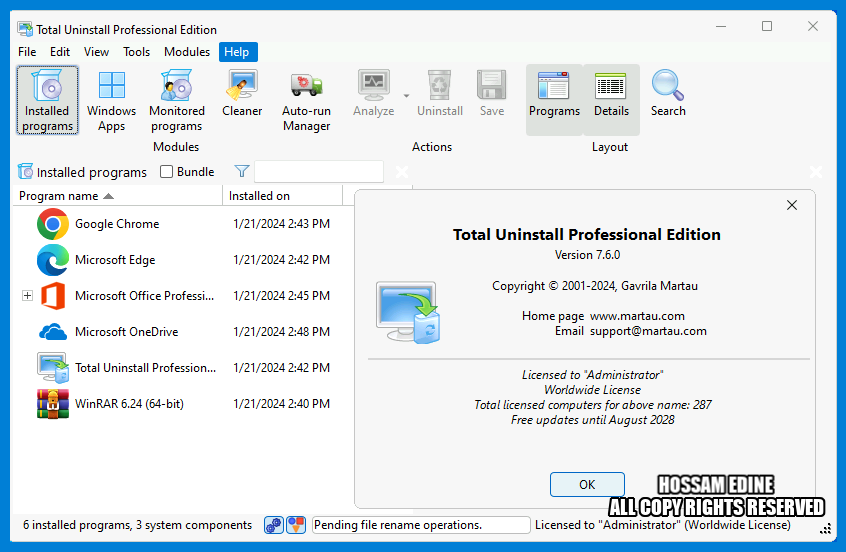Open the Windows Apps module
This screenshot has width=846, height=552.
click(x=111, y=100)
